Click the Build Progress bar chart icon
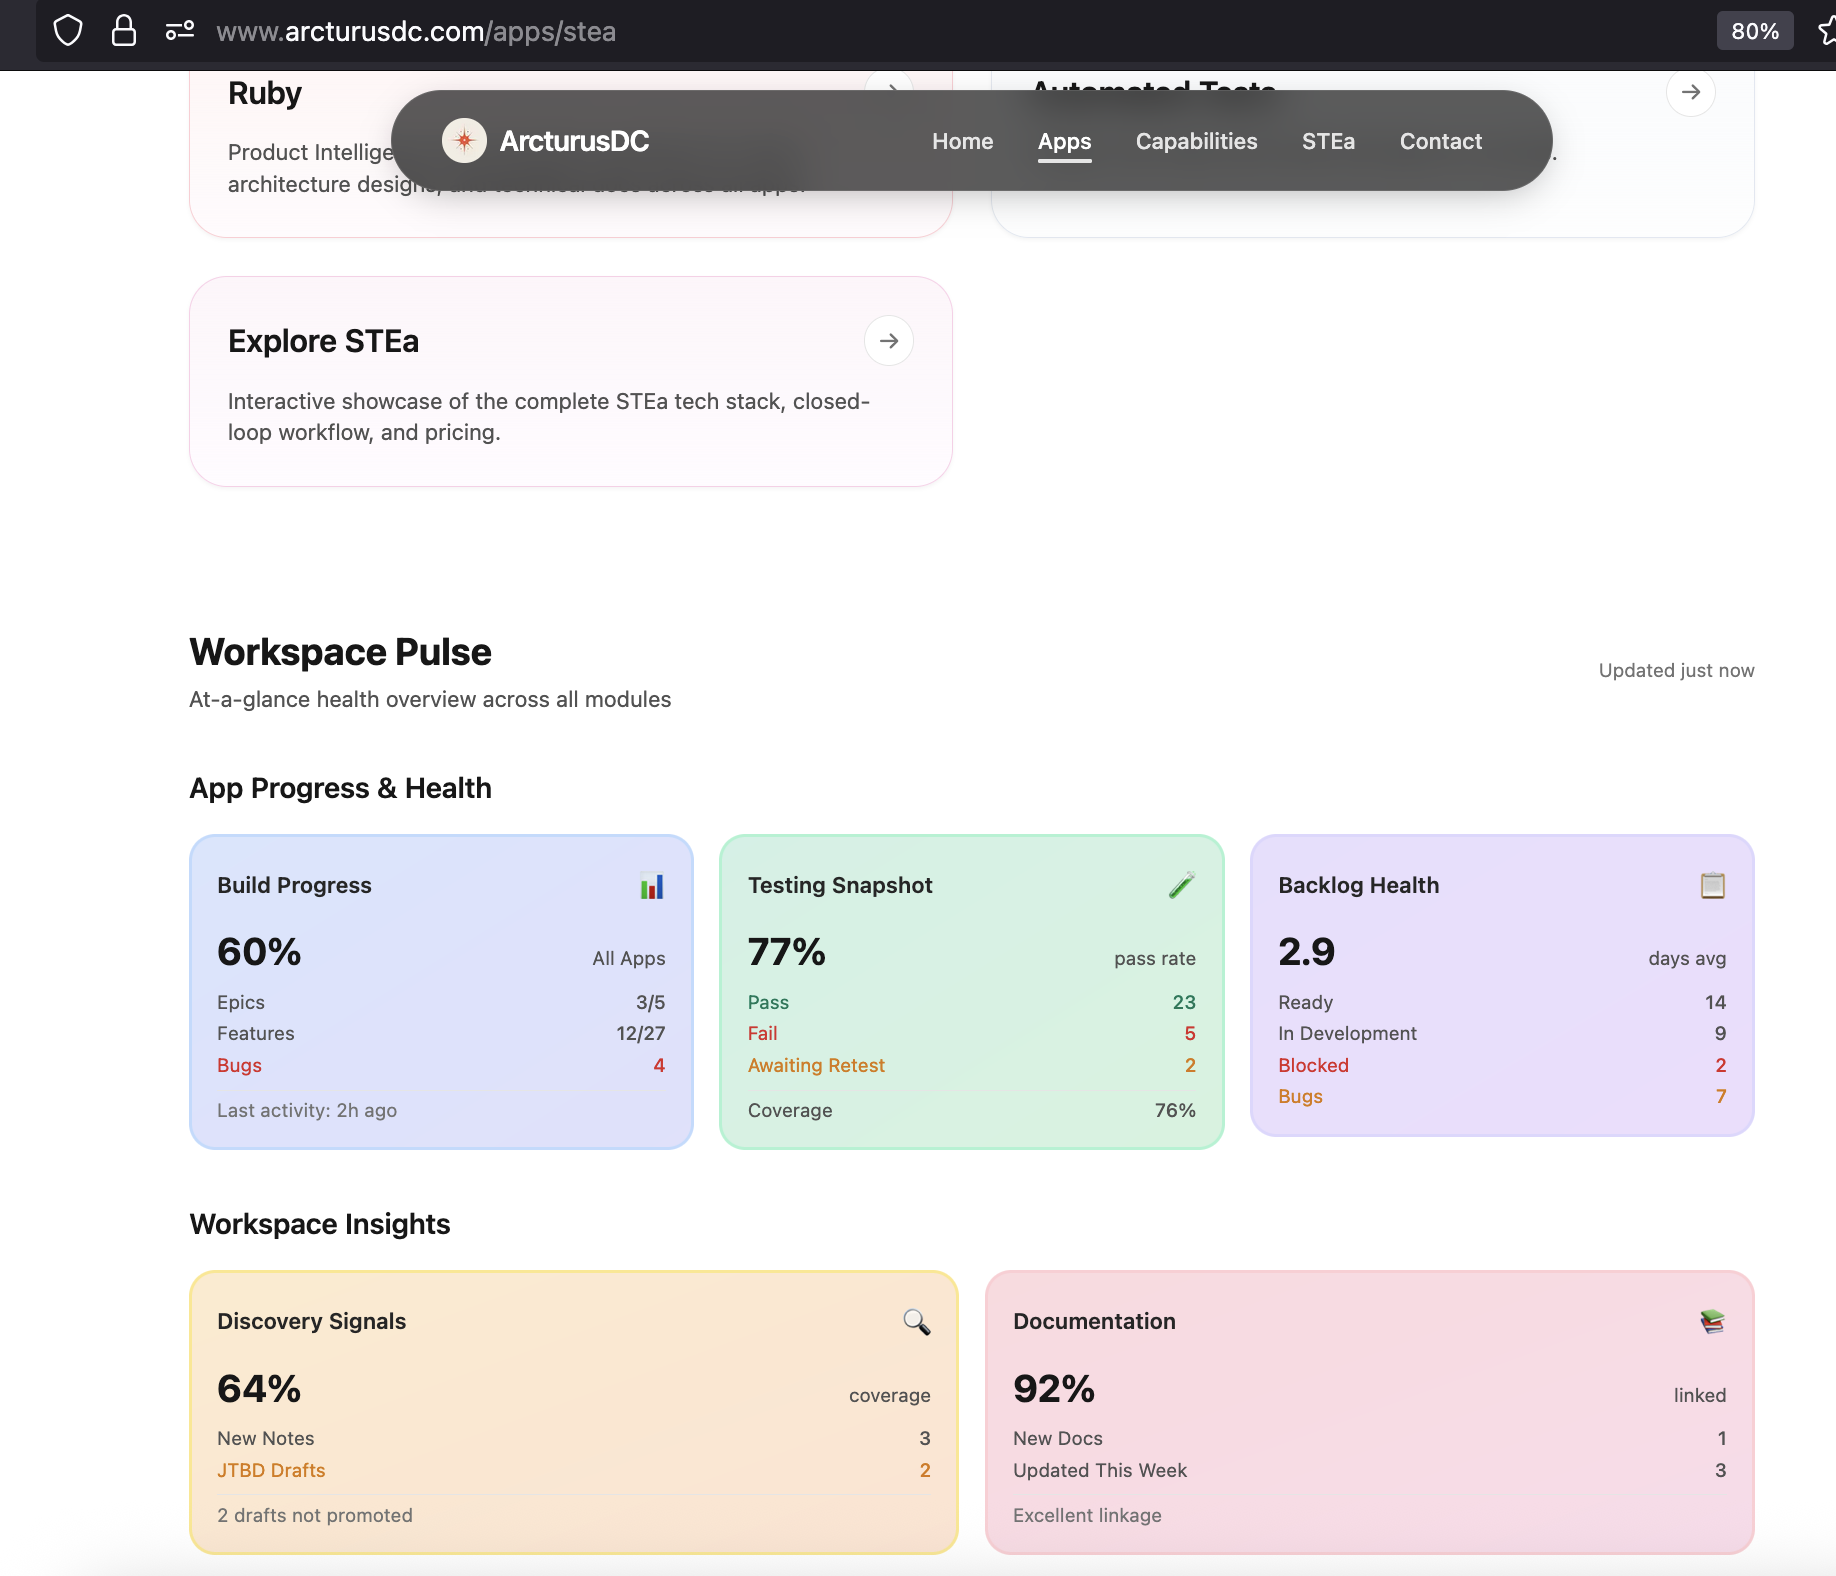Viewport: 1836px width, 1576px height. (x=652, y=886)
